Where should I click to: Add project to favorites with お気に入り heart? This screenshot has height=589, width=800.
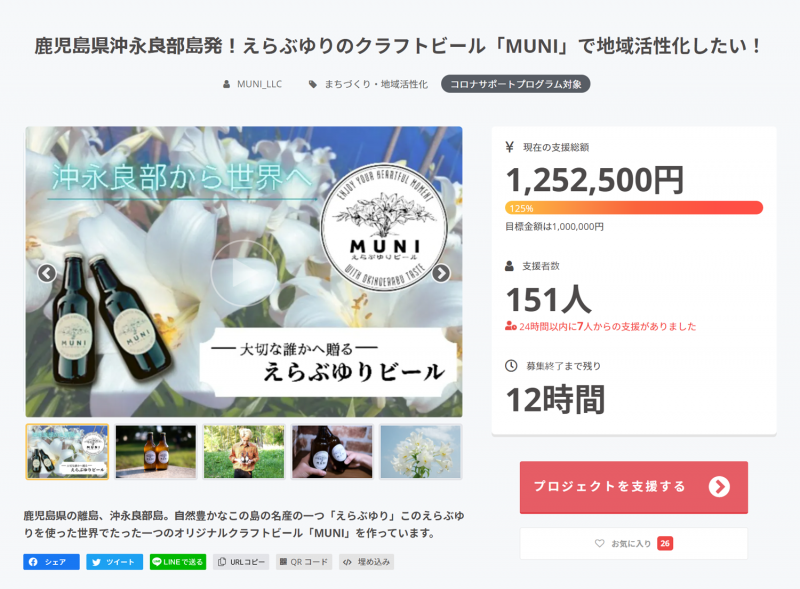pos(634,543)
